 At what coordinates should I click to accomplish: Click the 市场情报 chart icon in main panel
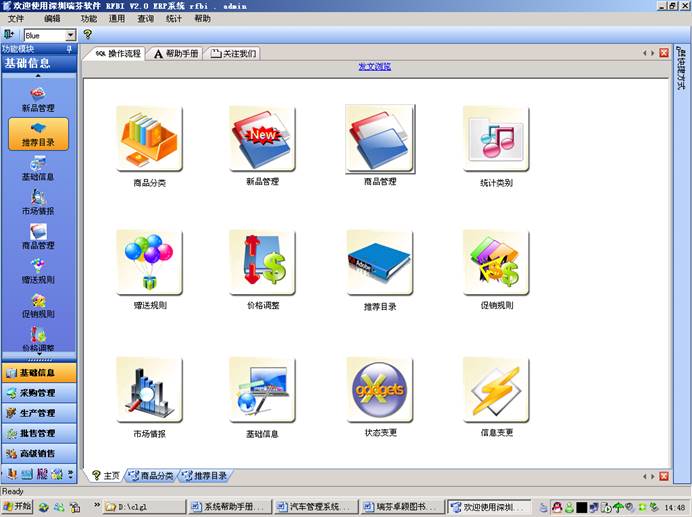149,390
